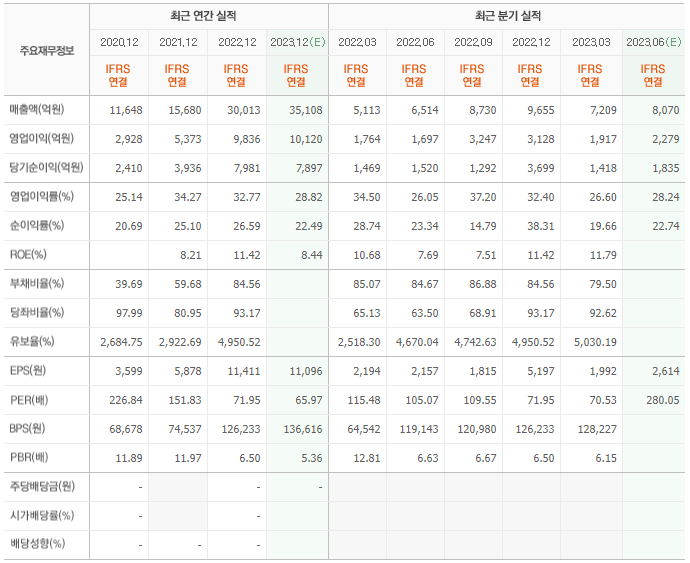Click the 영업이익(억원) row label
690x563 pixels.
[42, 138]
